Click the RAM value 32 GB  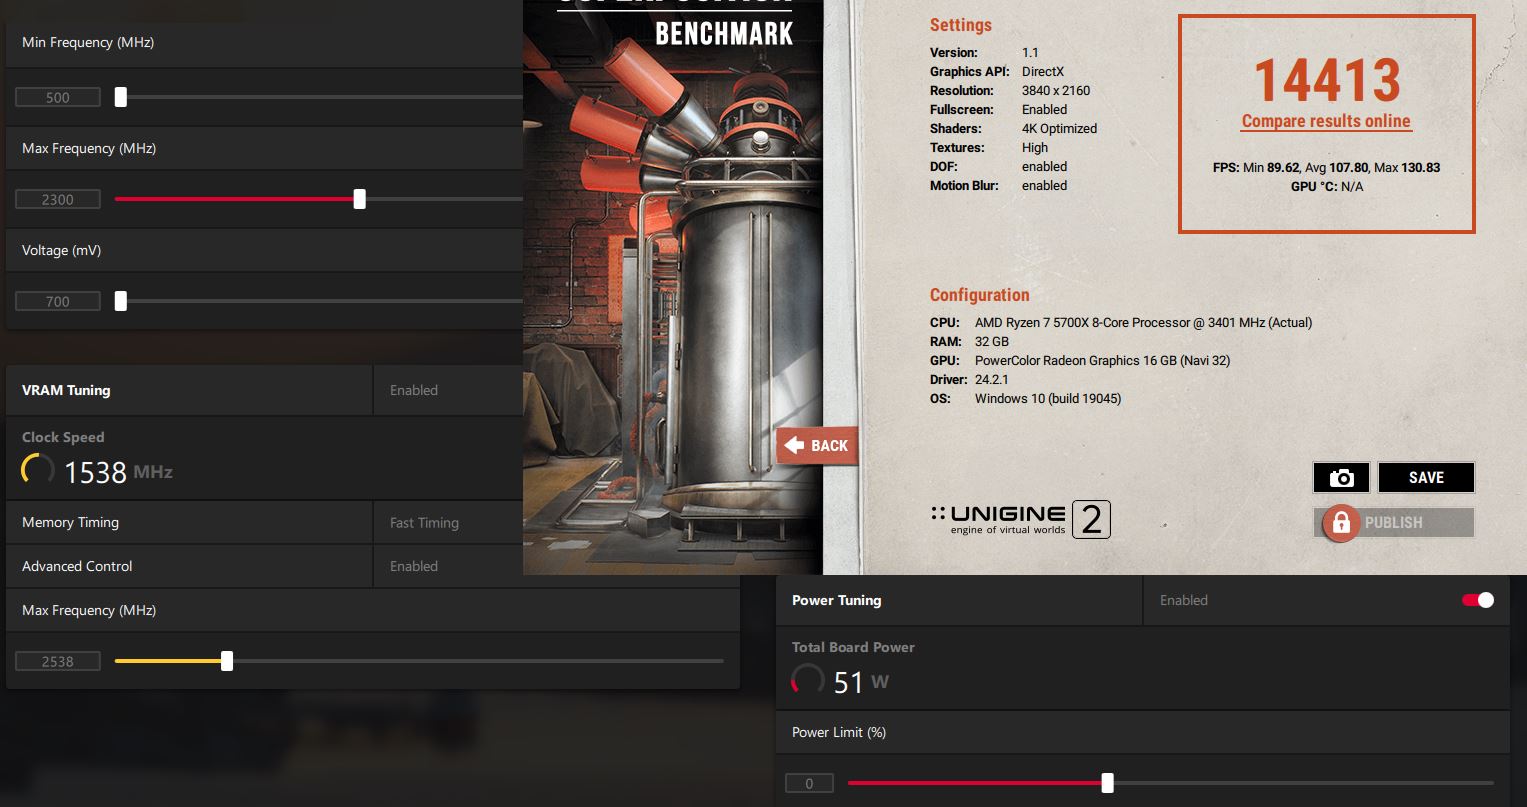tap(992, 341)
